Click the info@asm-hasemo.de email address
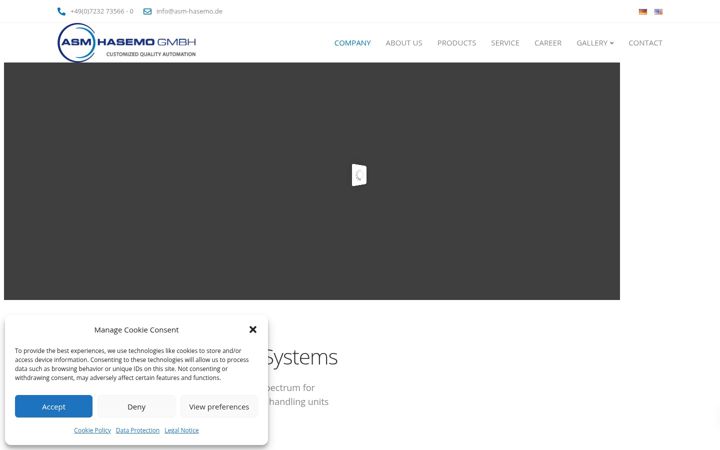 click(189, 11)
